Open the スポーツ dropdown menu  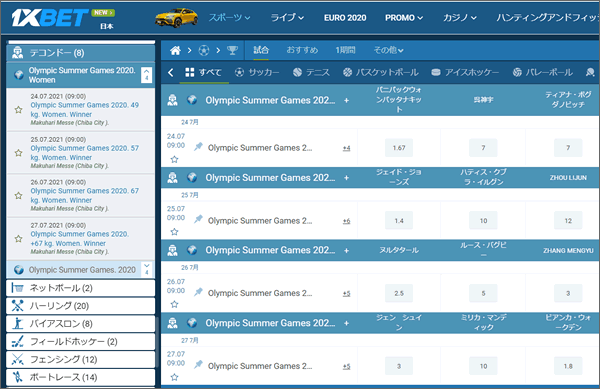click(229, 18)
